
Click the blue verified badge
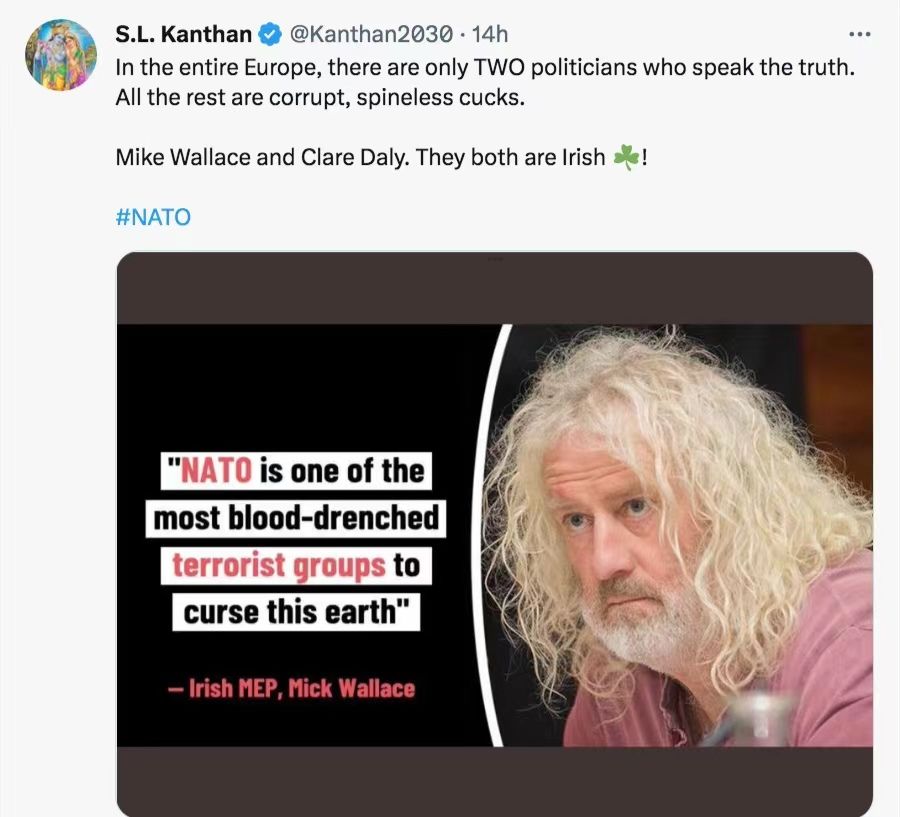(270, 34)
